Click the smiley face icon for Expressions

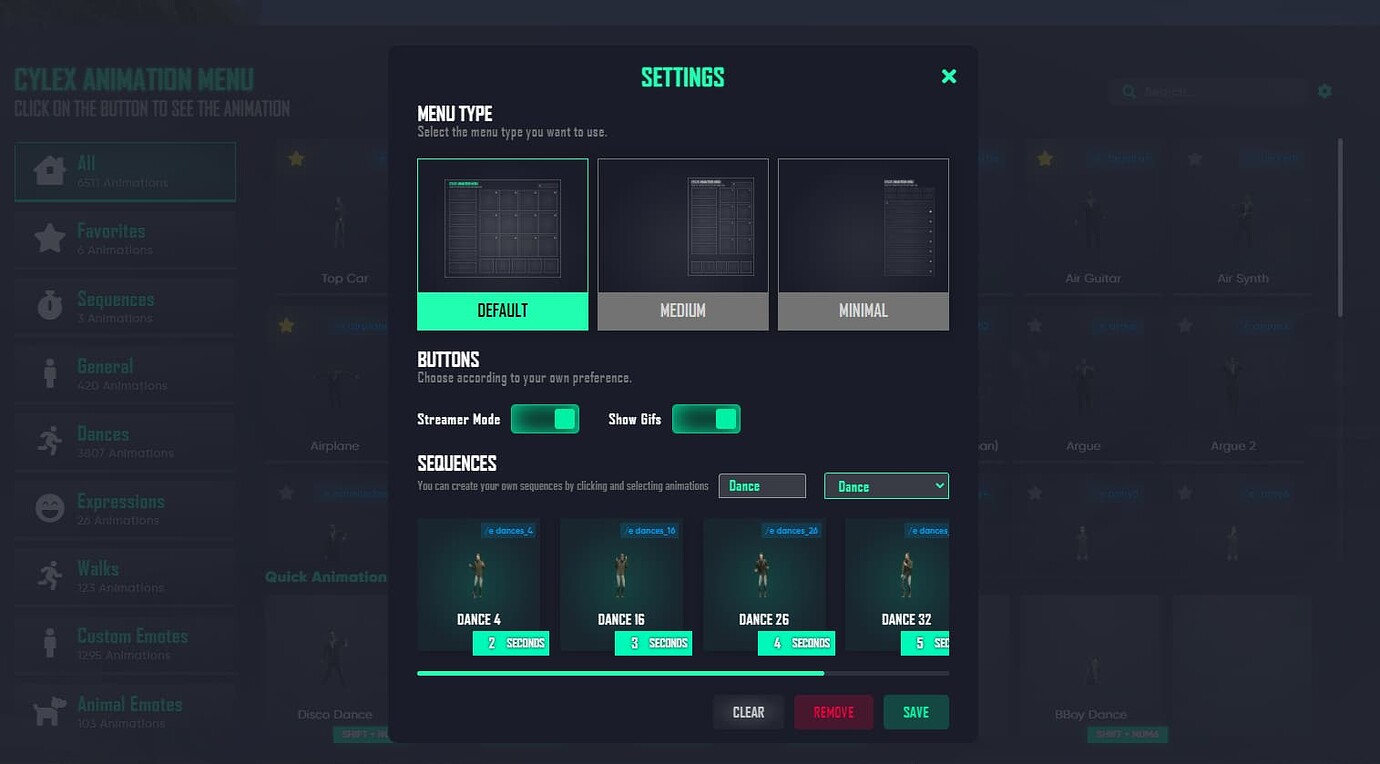tap(49, 508)
